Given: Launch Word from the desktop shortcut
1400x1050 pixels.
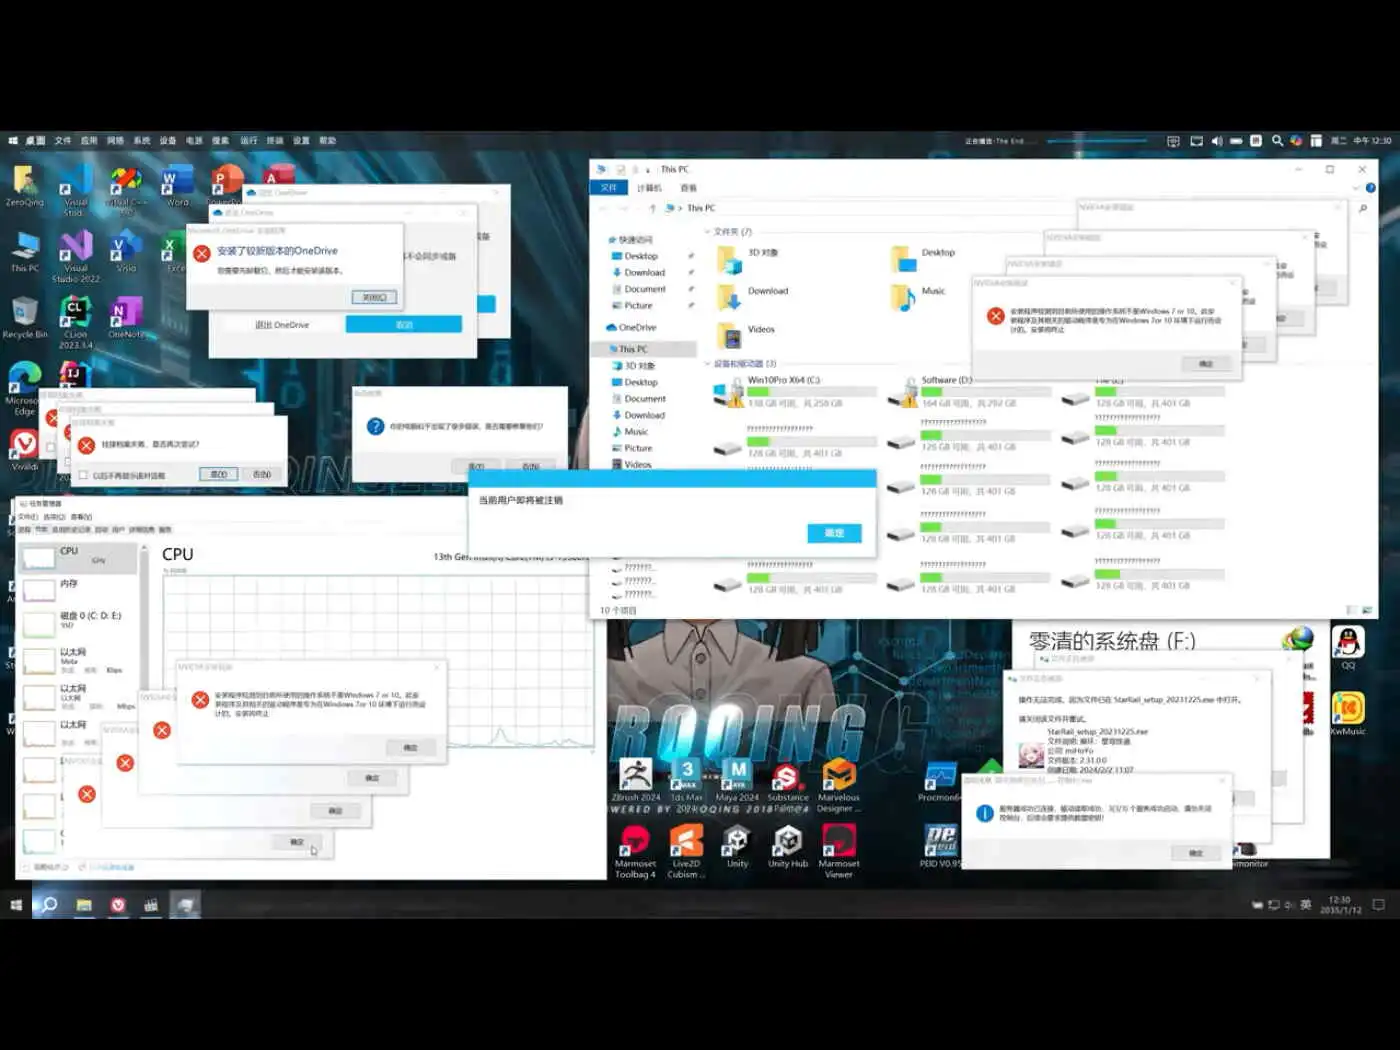Looking at the screenshot, I should point(178,186).
